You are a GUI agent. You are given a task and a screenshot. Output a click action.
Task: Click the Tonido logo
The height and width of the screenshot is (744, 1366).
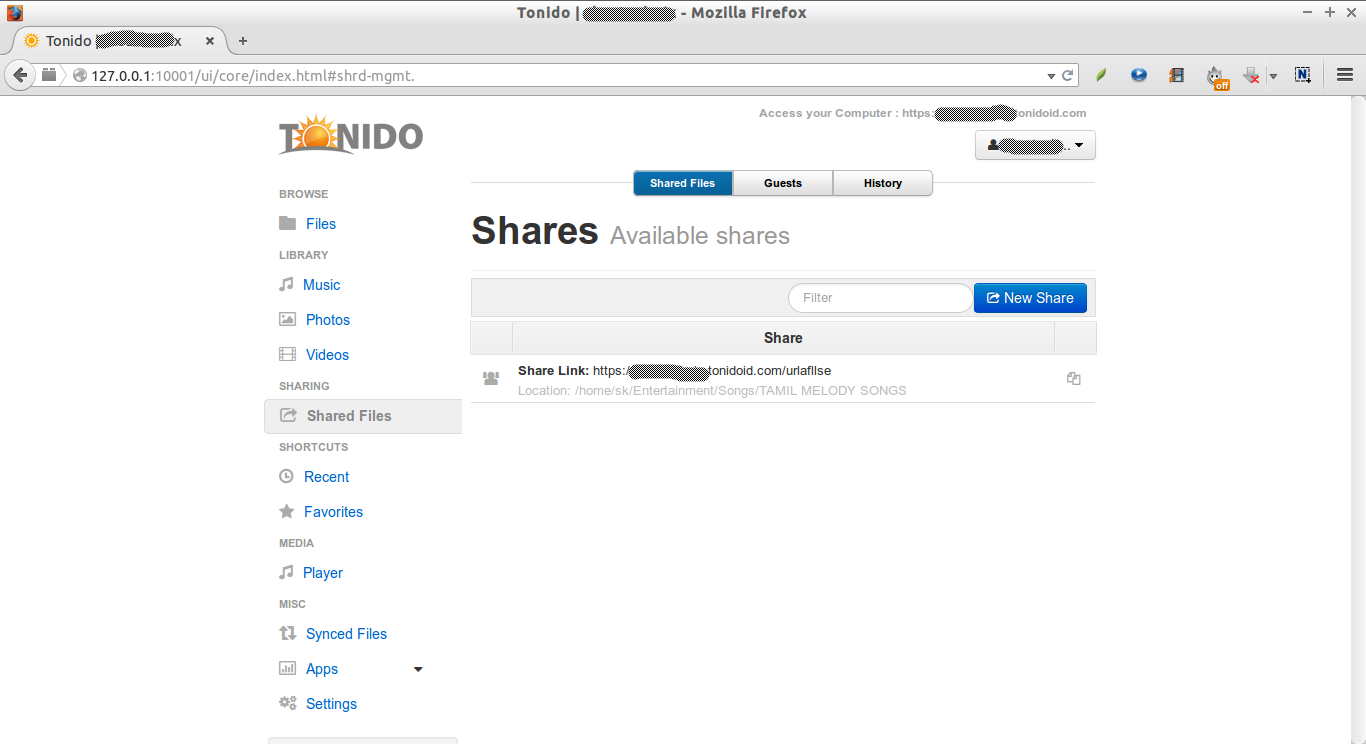(350, 135)
